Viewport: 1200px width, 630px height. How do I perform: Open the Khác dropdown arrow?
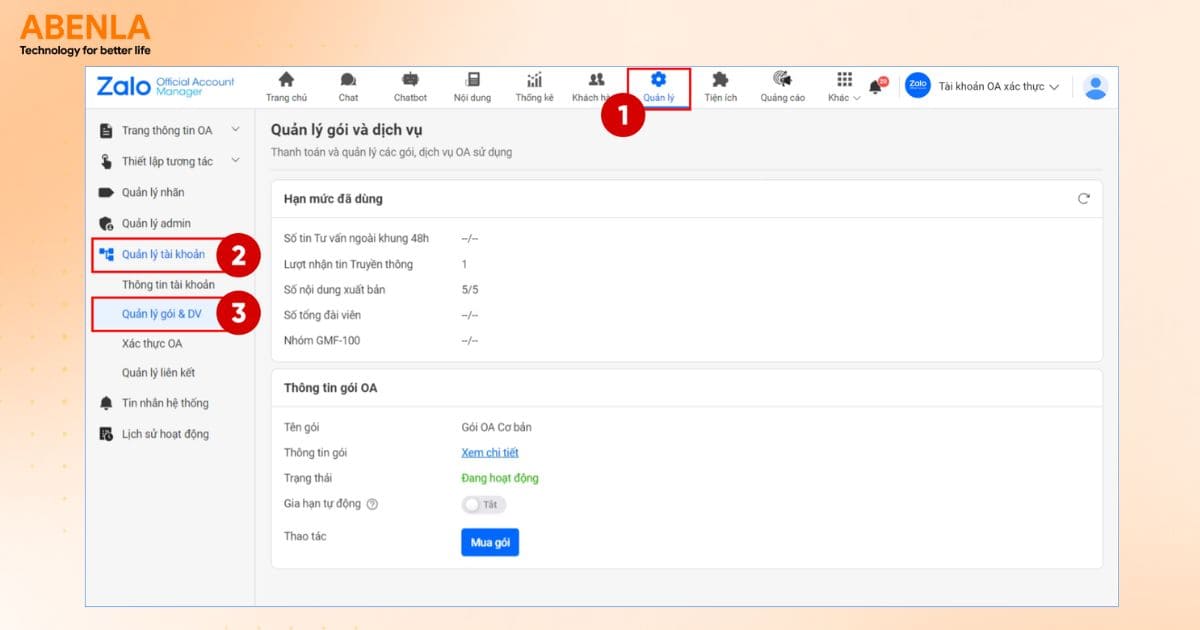[x=857, y=98]
